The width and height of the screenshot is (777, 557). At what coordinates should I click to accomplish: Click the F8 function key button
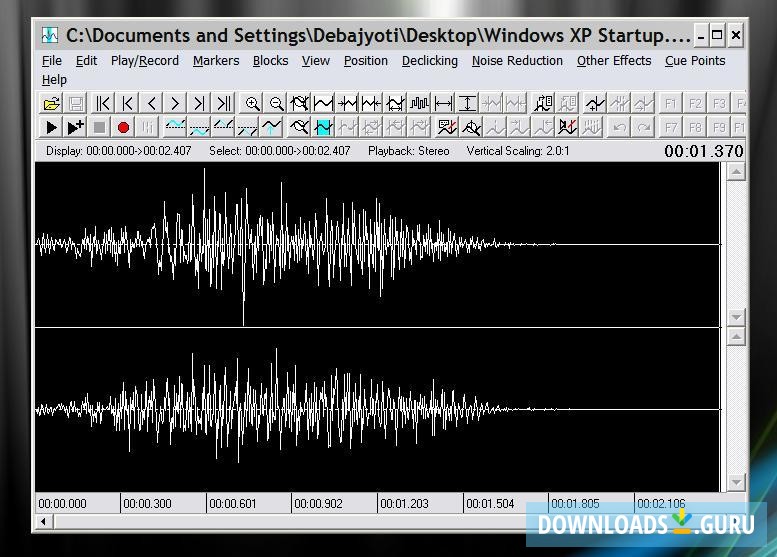click(695, 127)
